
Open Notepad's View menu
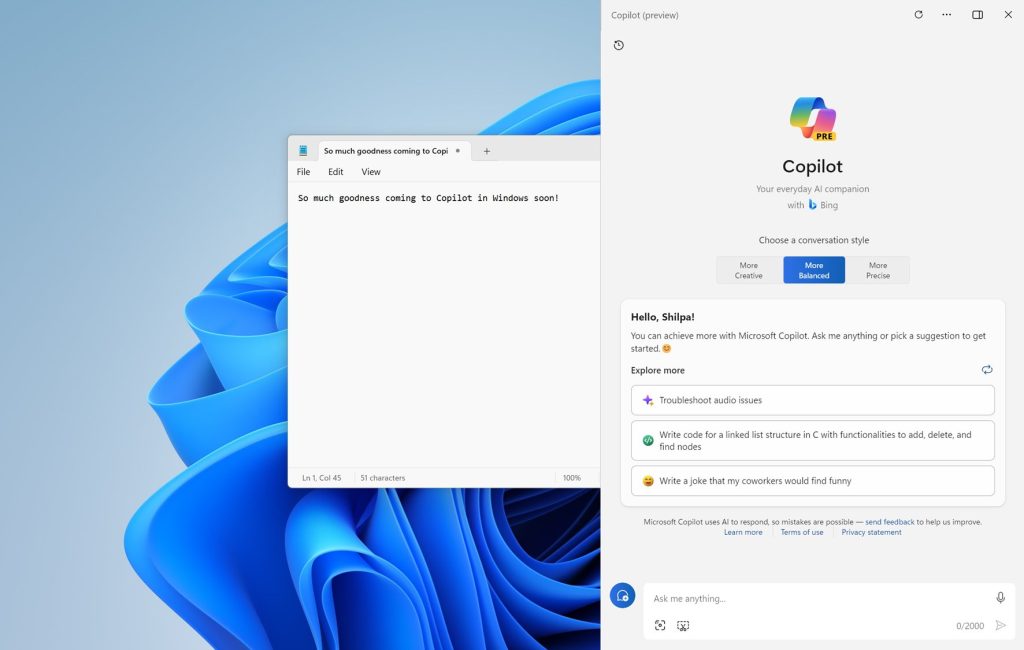(371, 171)
